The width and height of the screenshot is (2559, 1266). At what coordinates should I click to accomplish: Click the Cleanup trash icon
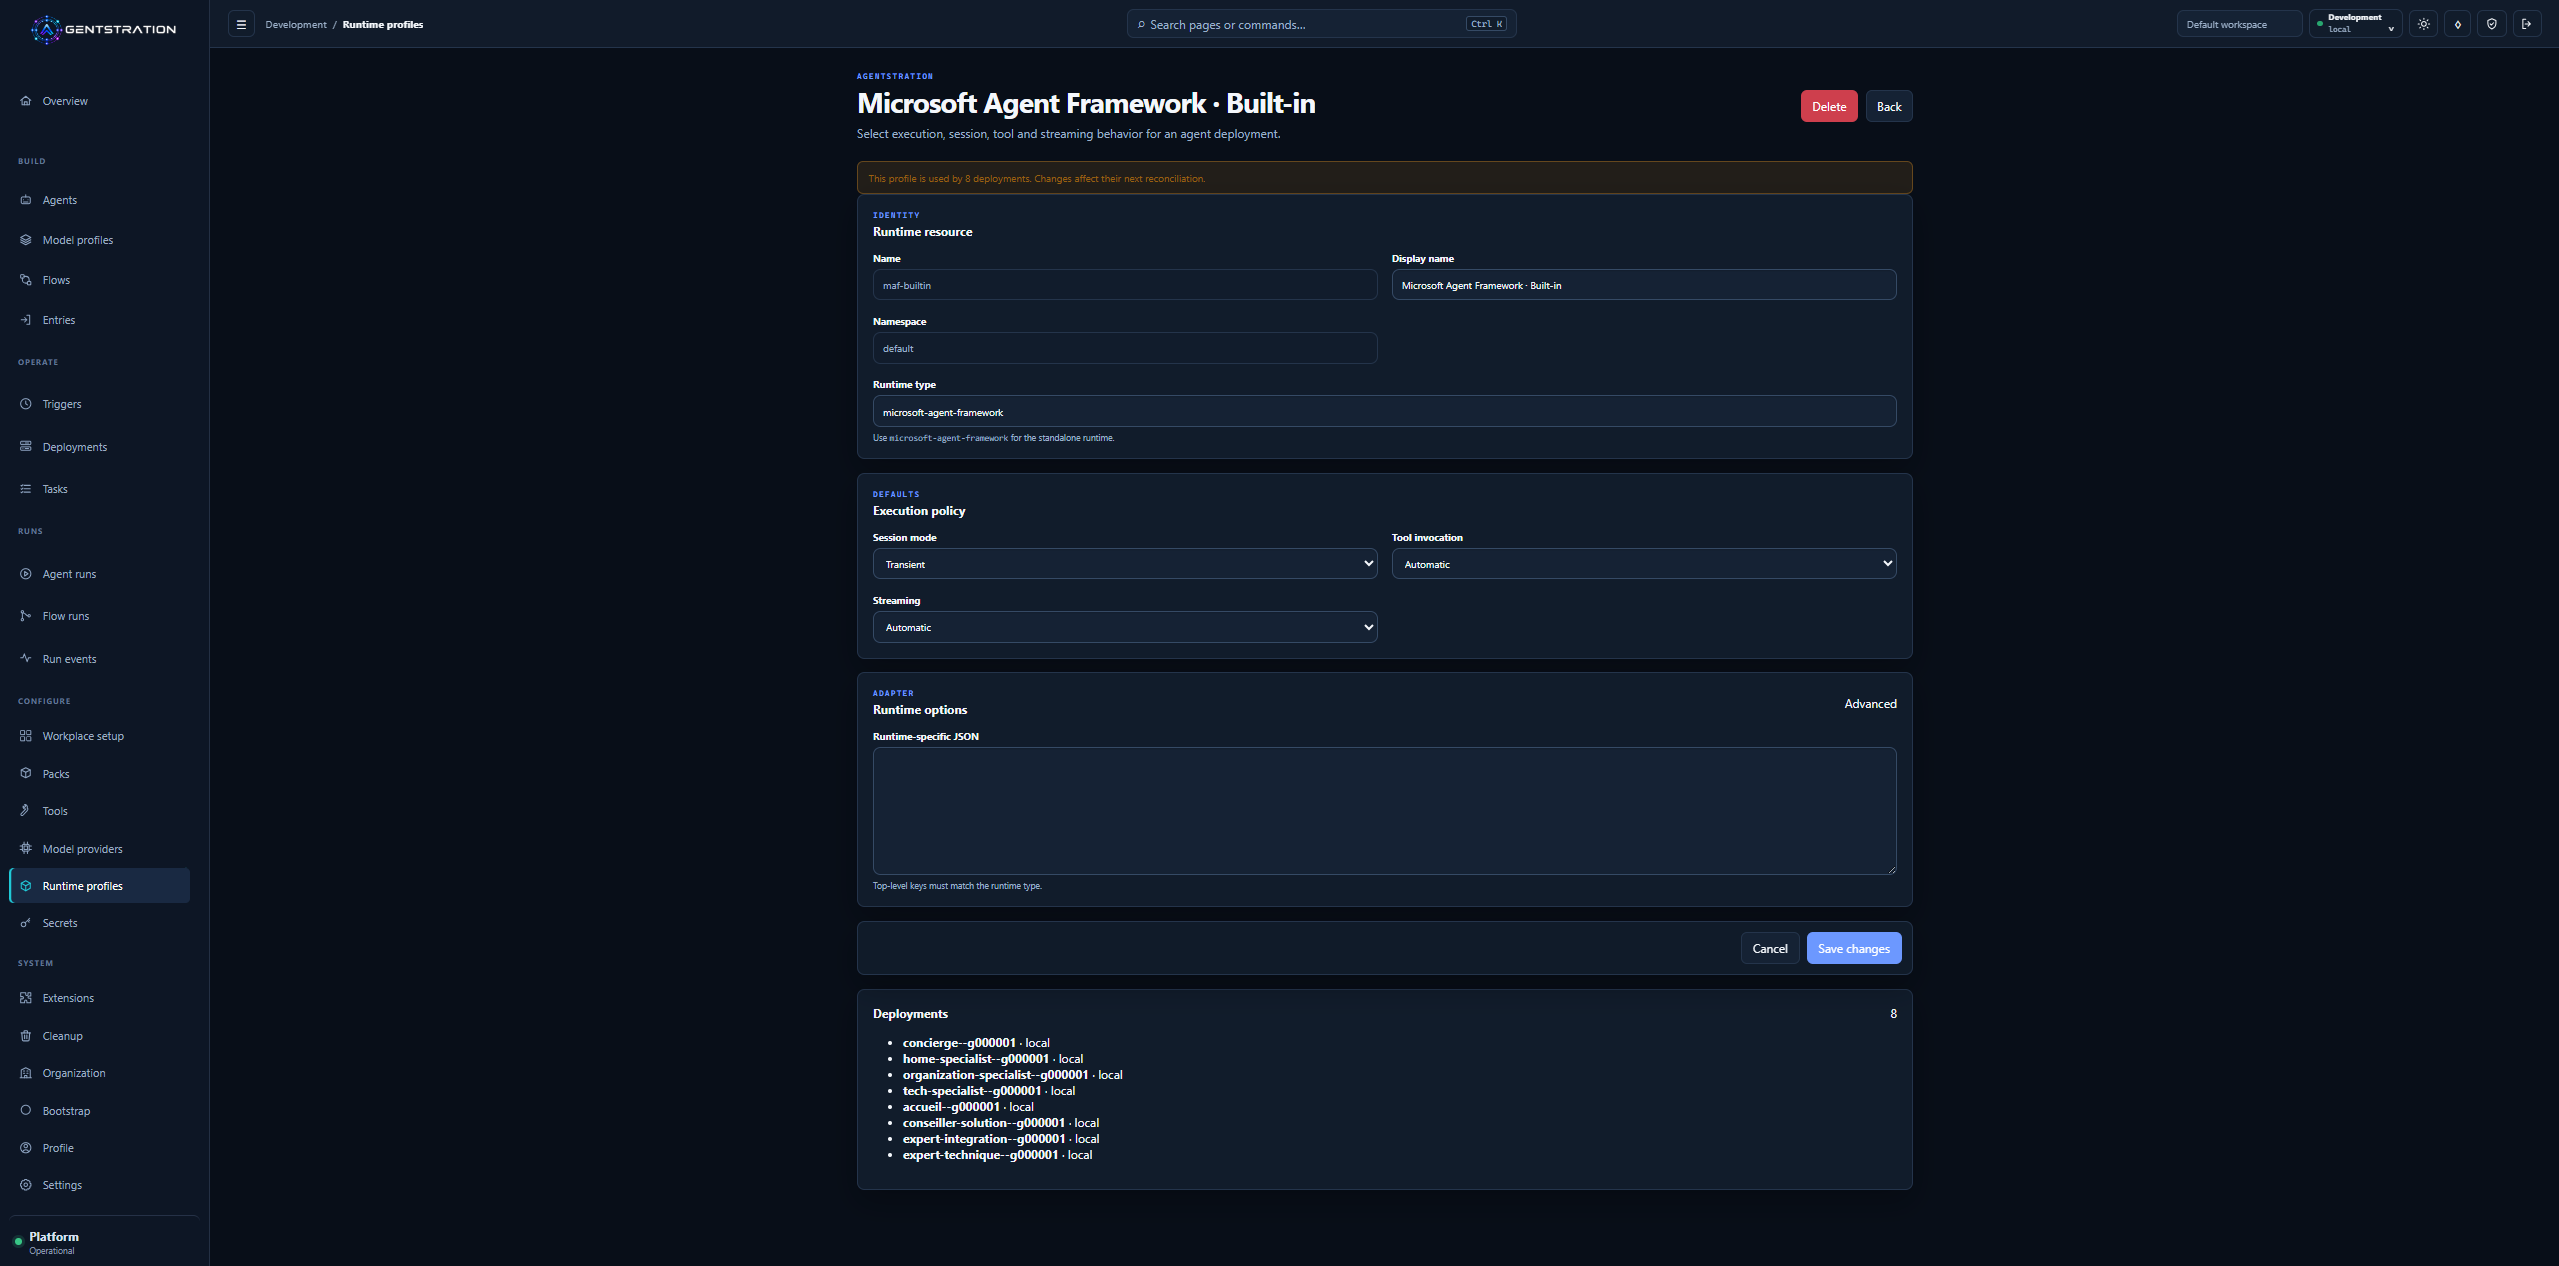(x=26, y=1036)
